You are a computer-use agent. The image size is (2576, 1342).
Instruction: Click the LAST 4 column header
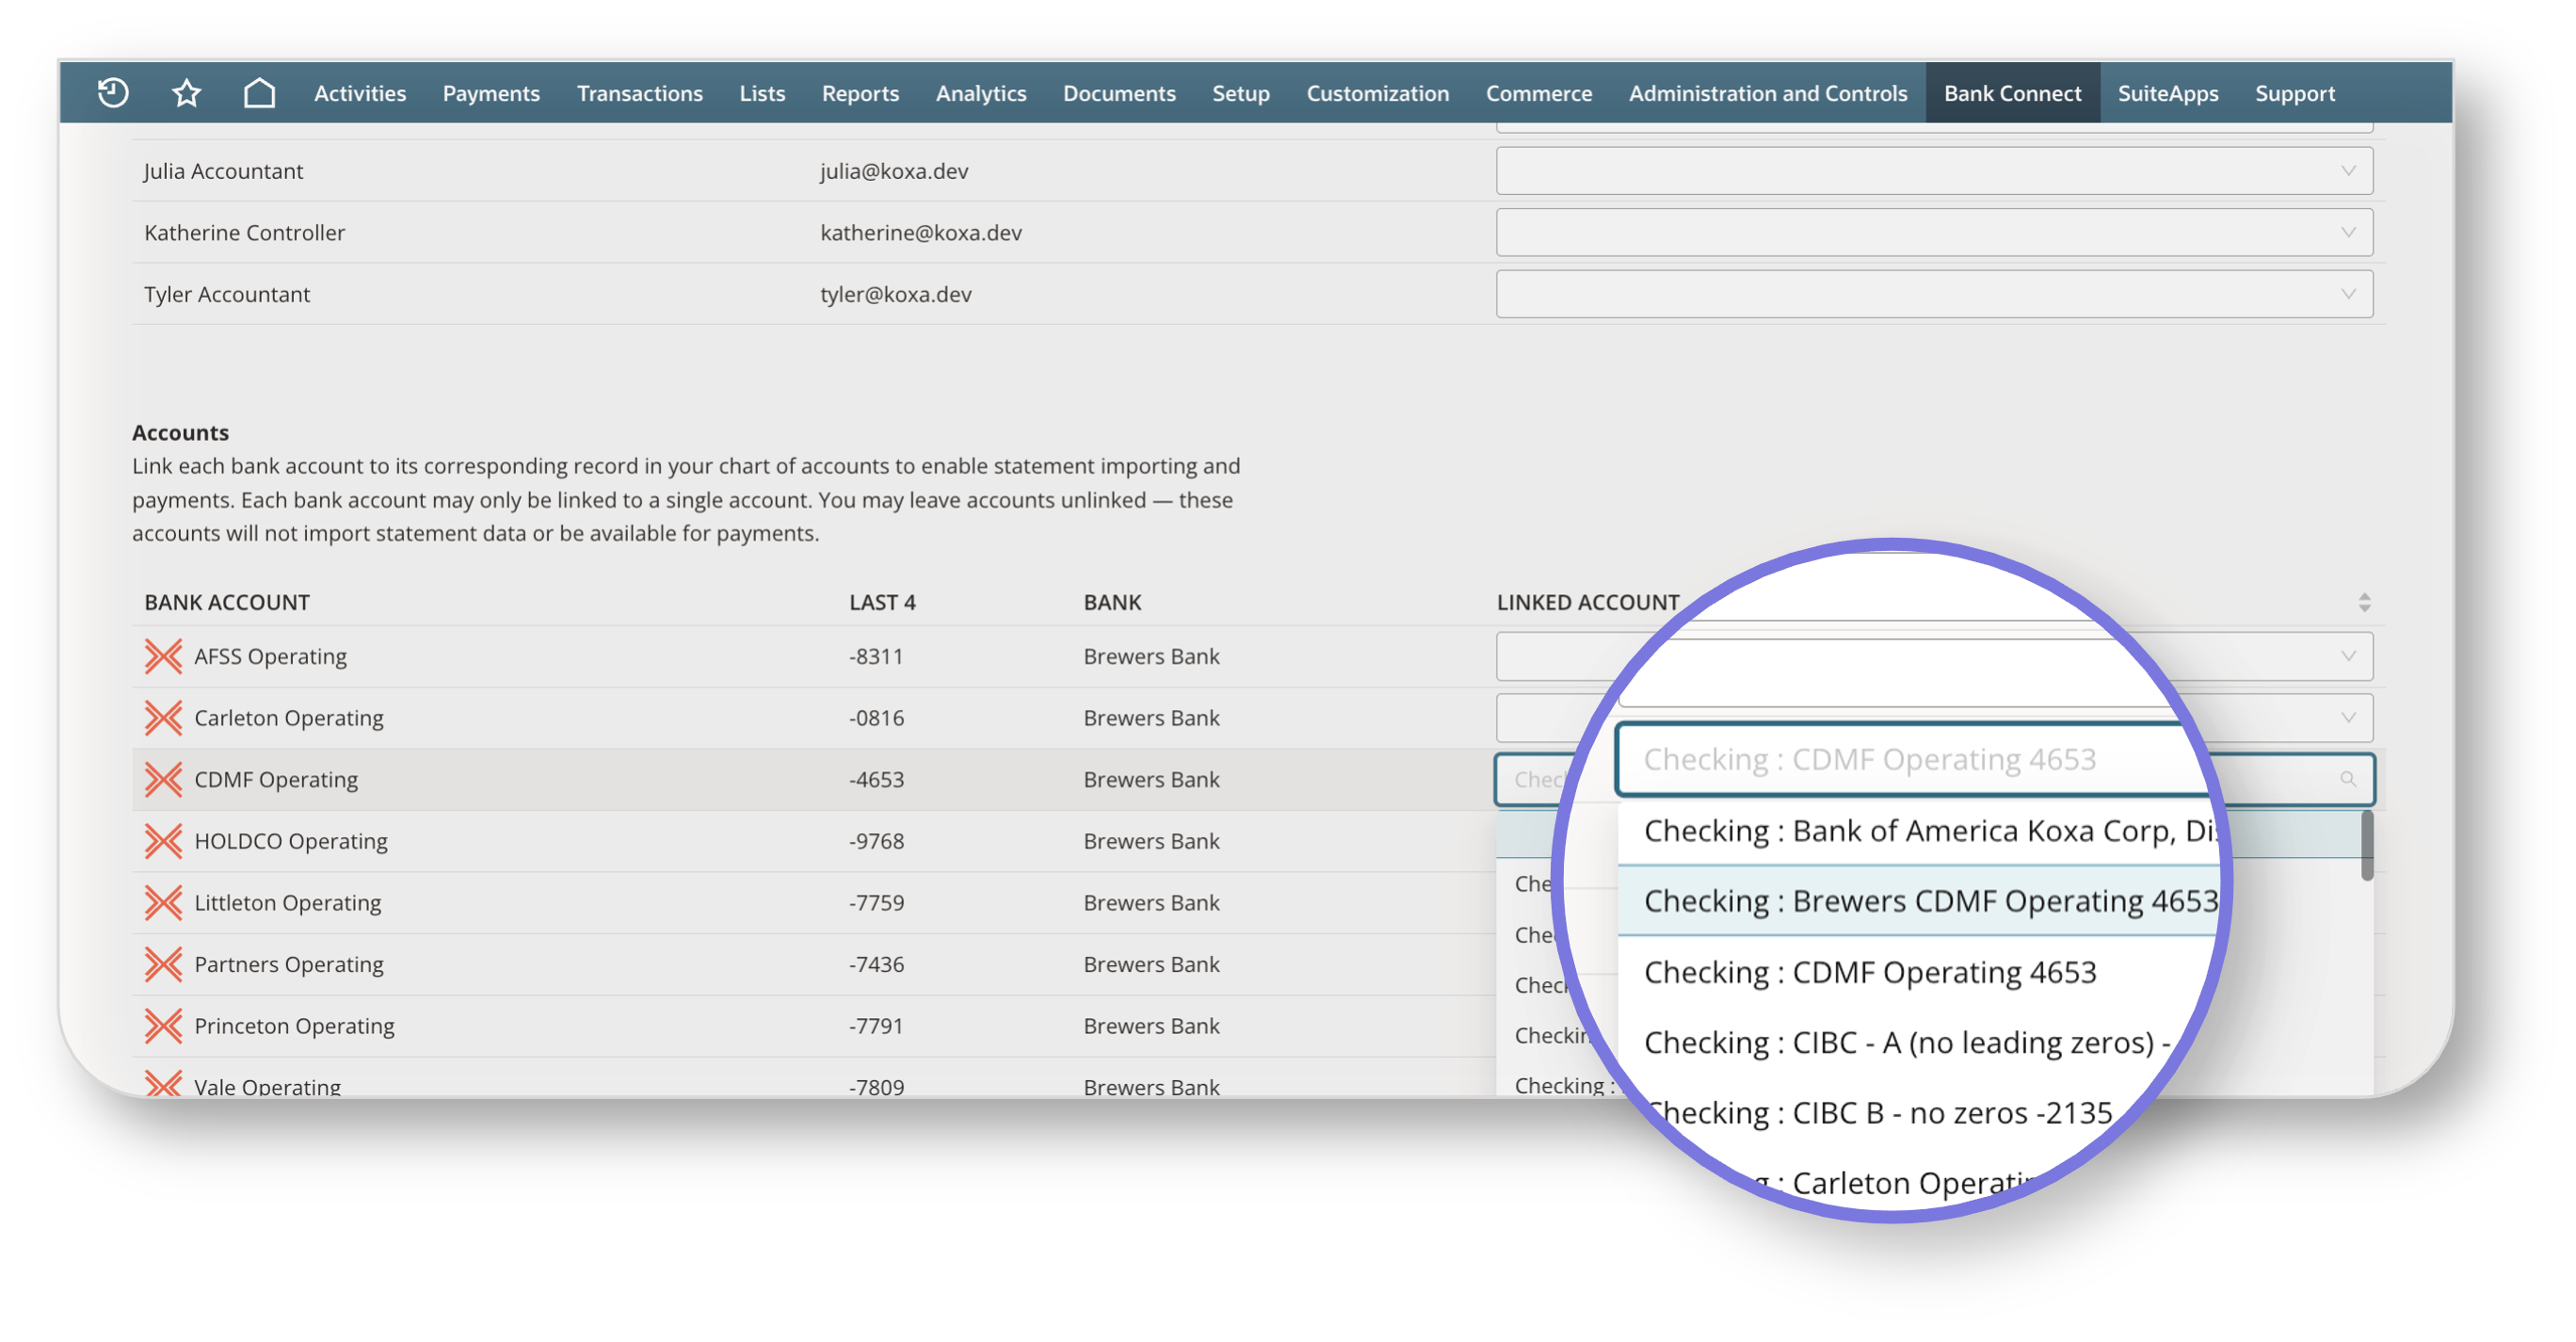tap(882, 602)
